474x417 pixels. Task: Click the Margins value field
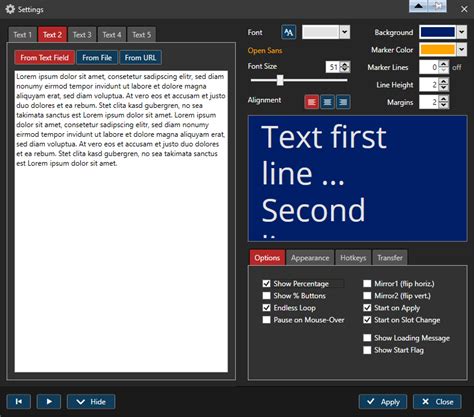point(429,102)
